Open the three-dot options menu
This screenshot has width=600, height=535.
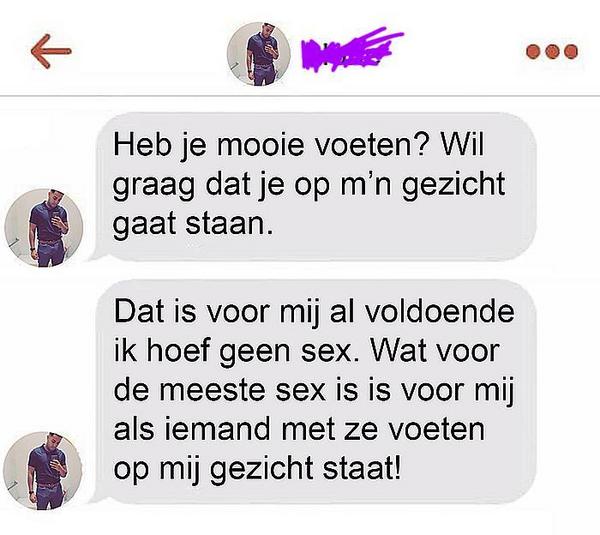[x=552, y=52]
